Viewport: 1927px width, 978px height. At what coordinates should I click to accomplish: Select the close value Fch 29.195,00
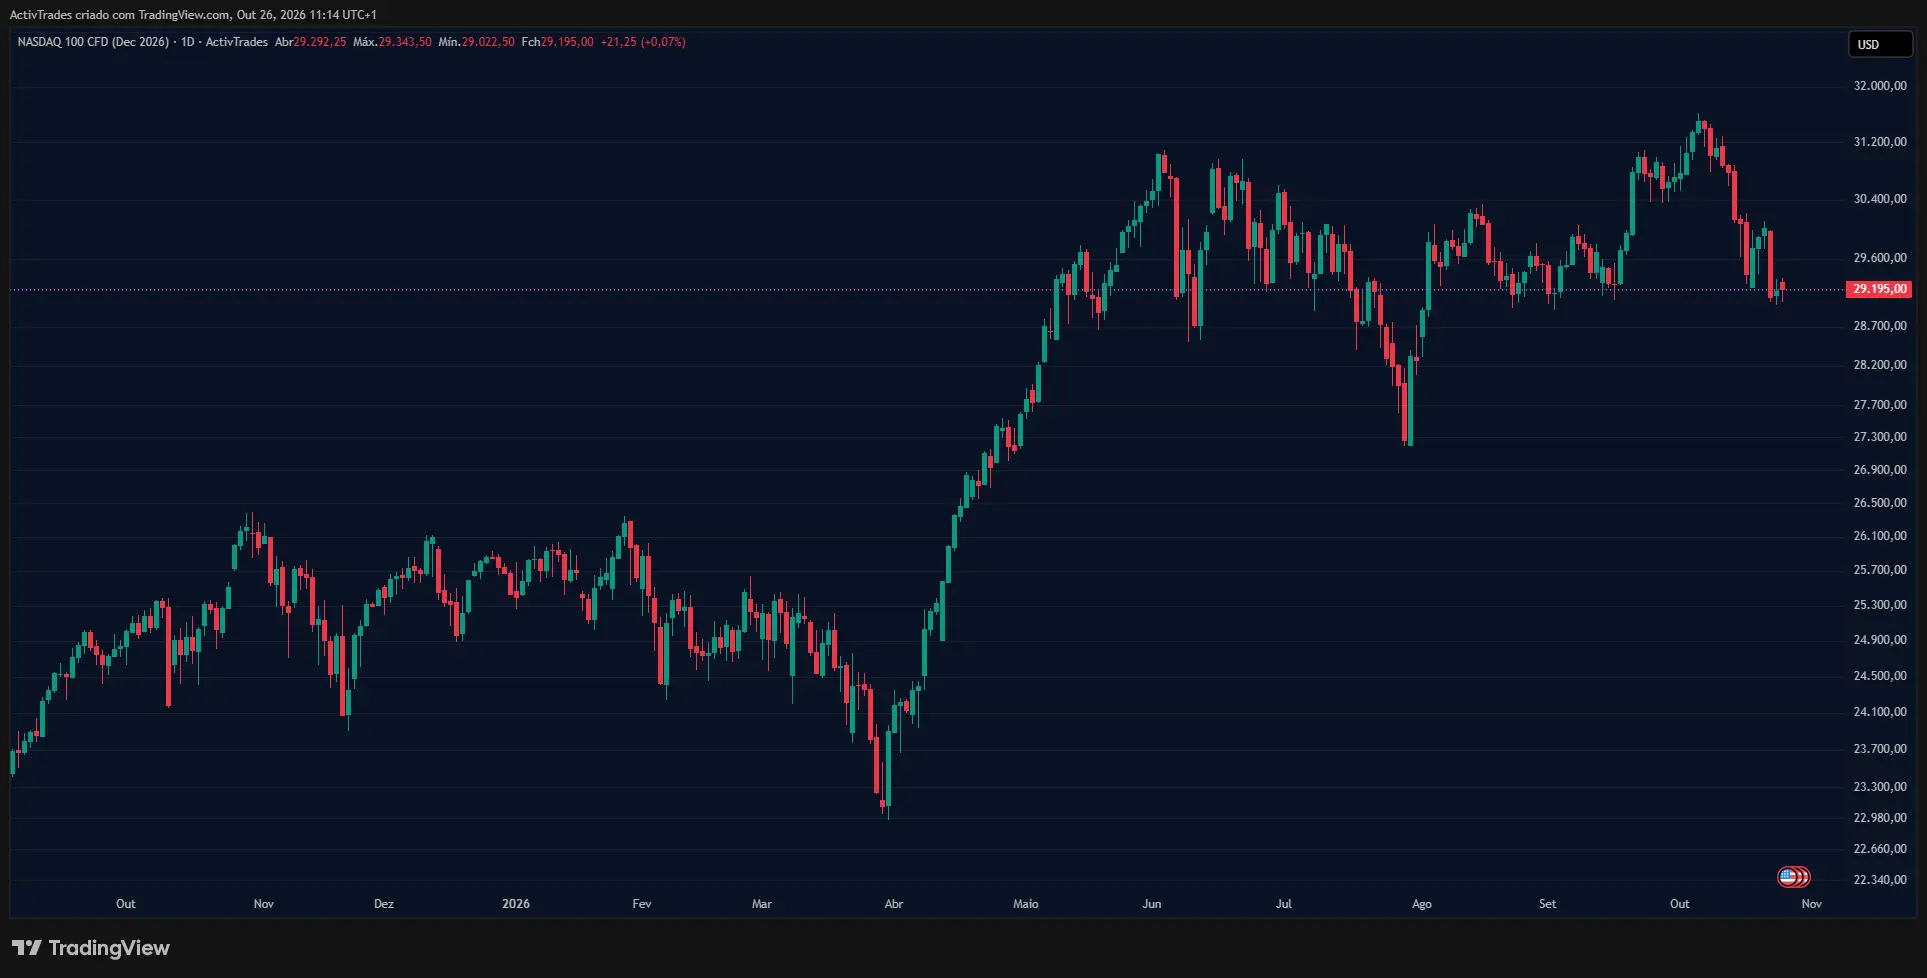click(557, 42)
